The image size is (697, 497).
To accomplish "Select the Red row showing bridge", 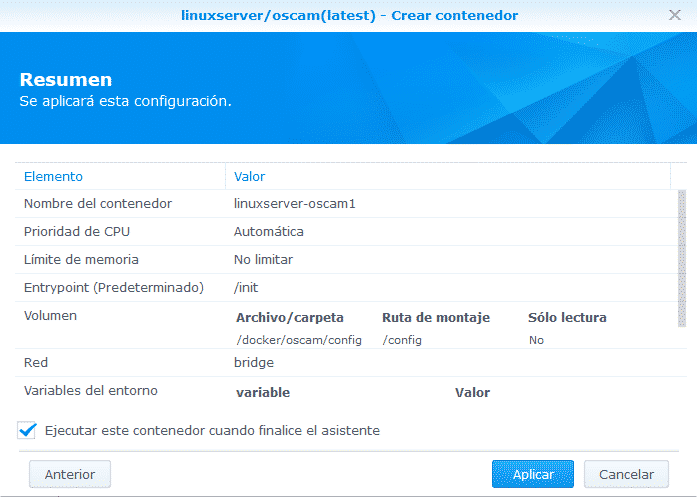I will tap(36, 362).
